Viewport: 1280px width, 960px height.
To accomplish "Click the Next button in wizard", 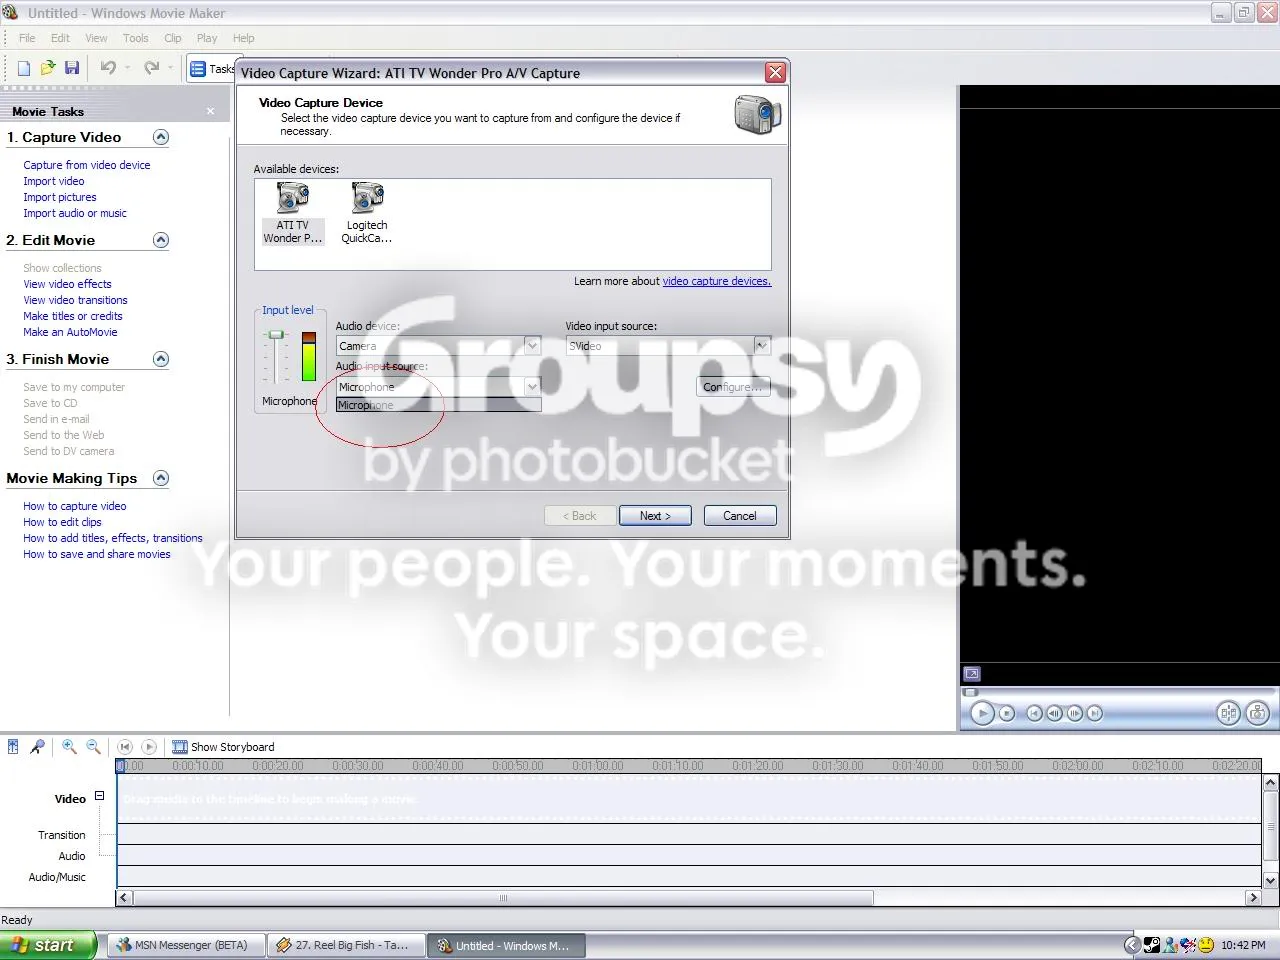I will click(x=655, y=516).
